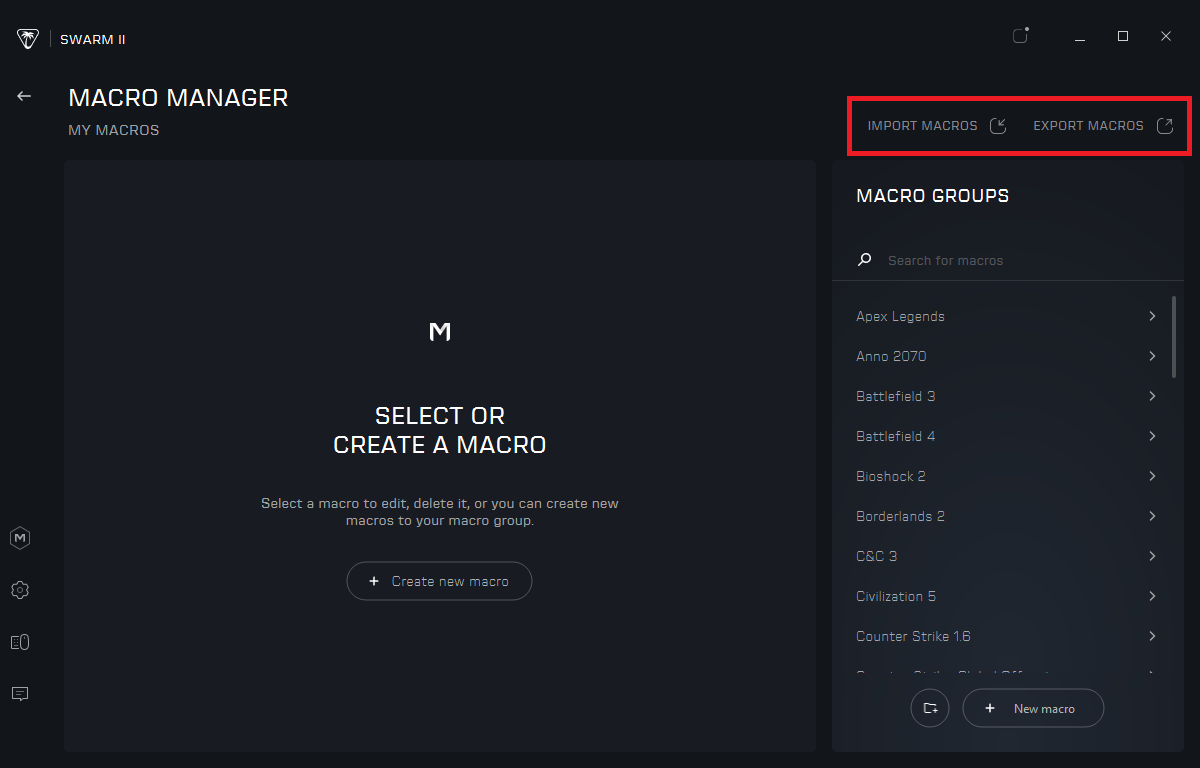Click the IMPORT MACROS button
Screen dimensions: 1200x768
click(937, 126)
